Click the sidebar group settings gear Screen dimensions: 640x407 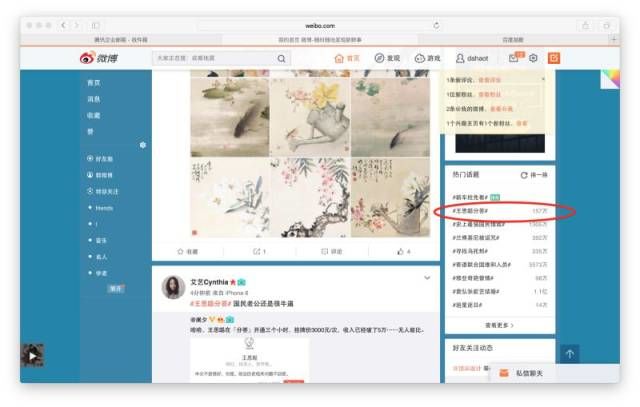(x=142, y=145)
